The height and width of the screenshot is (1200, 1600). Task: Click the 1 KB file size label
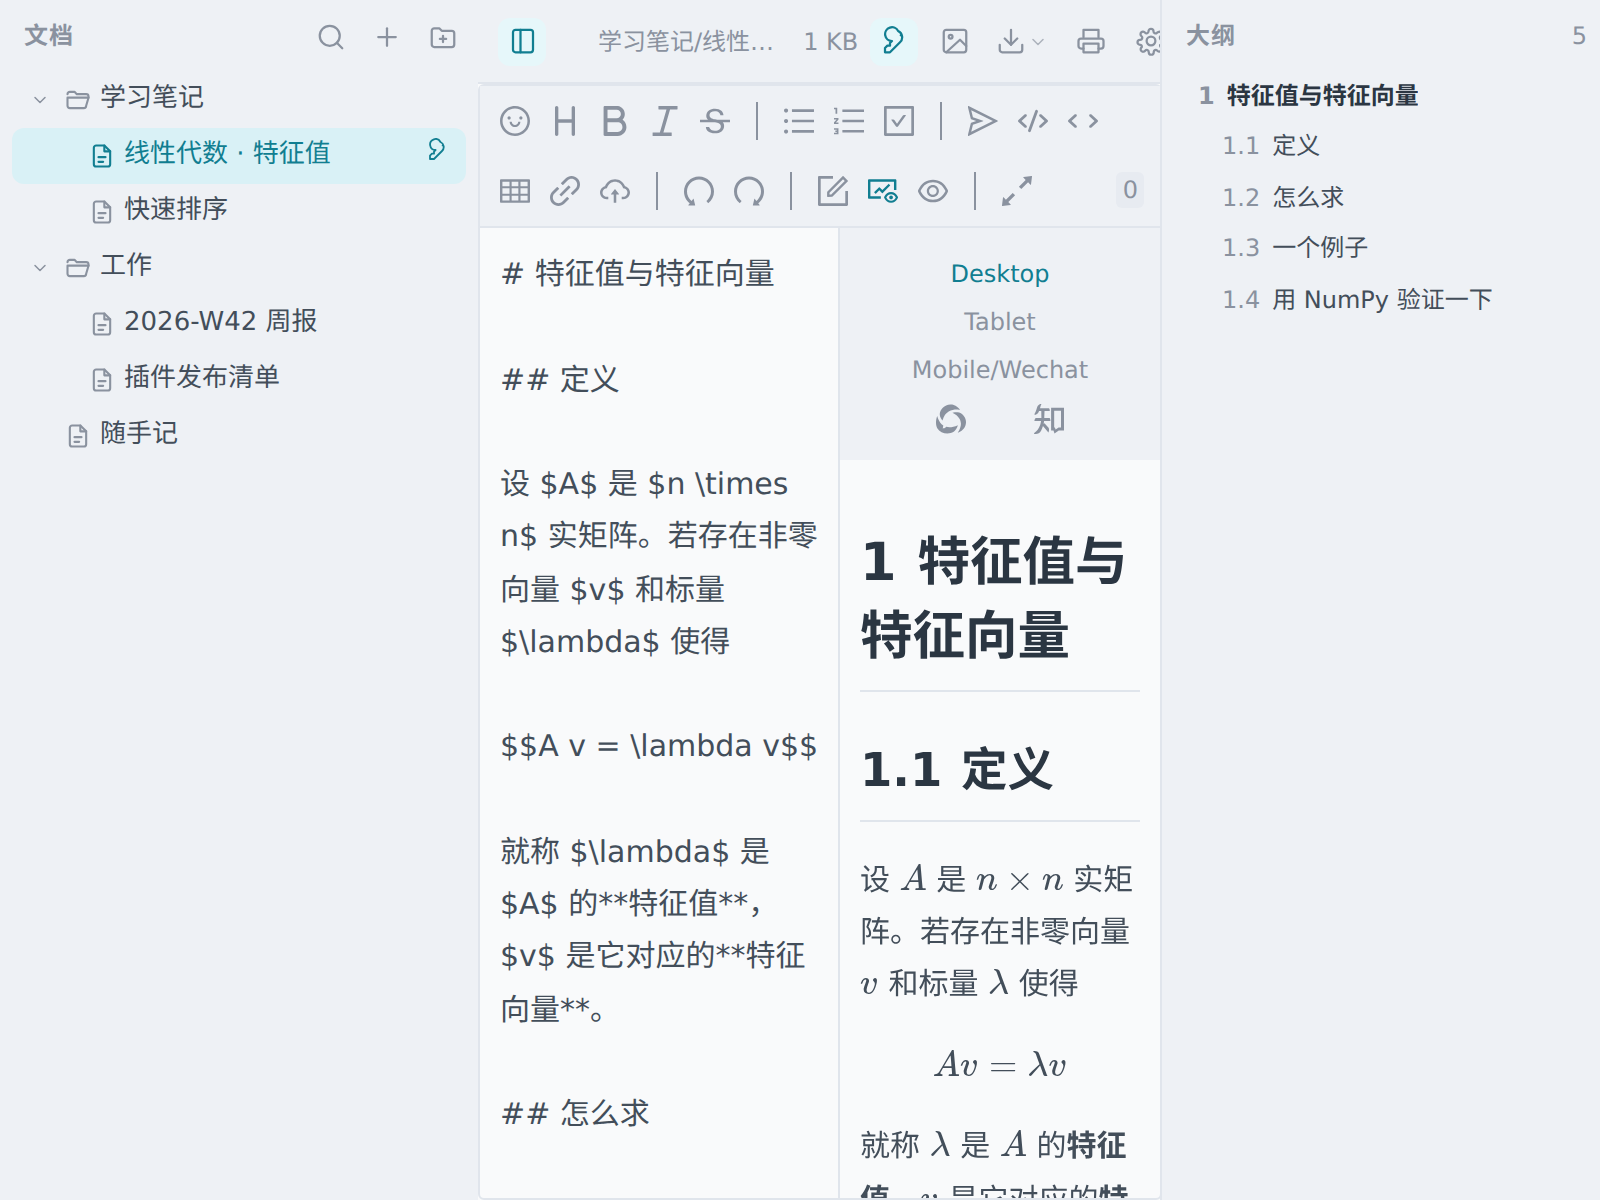(x=830, y=42)
